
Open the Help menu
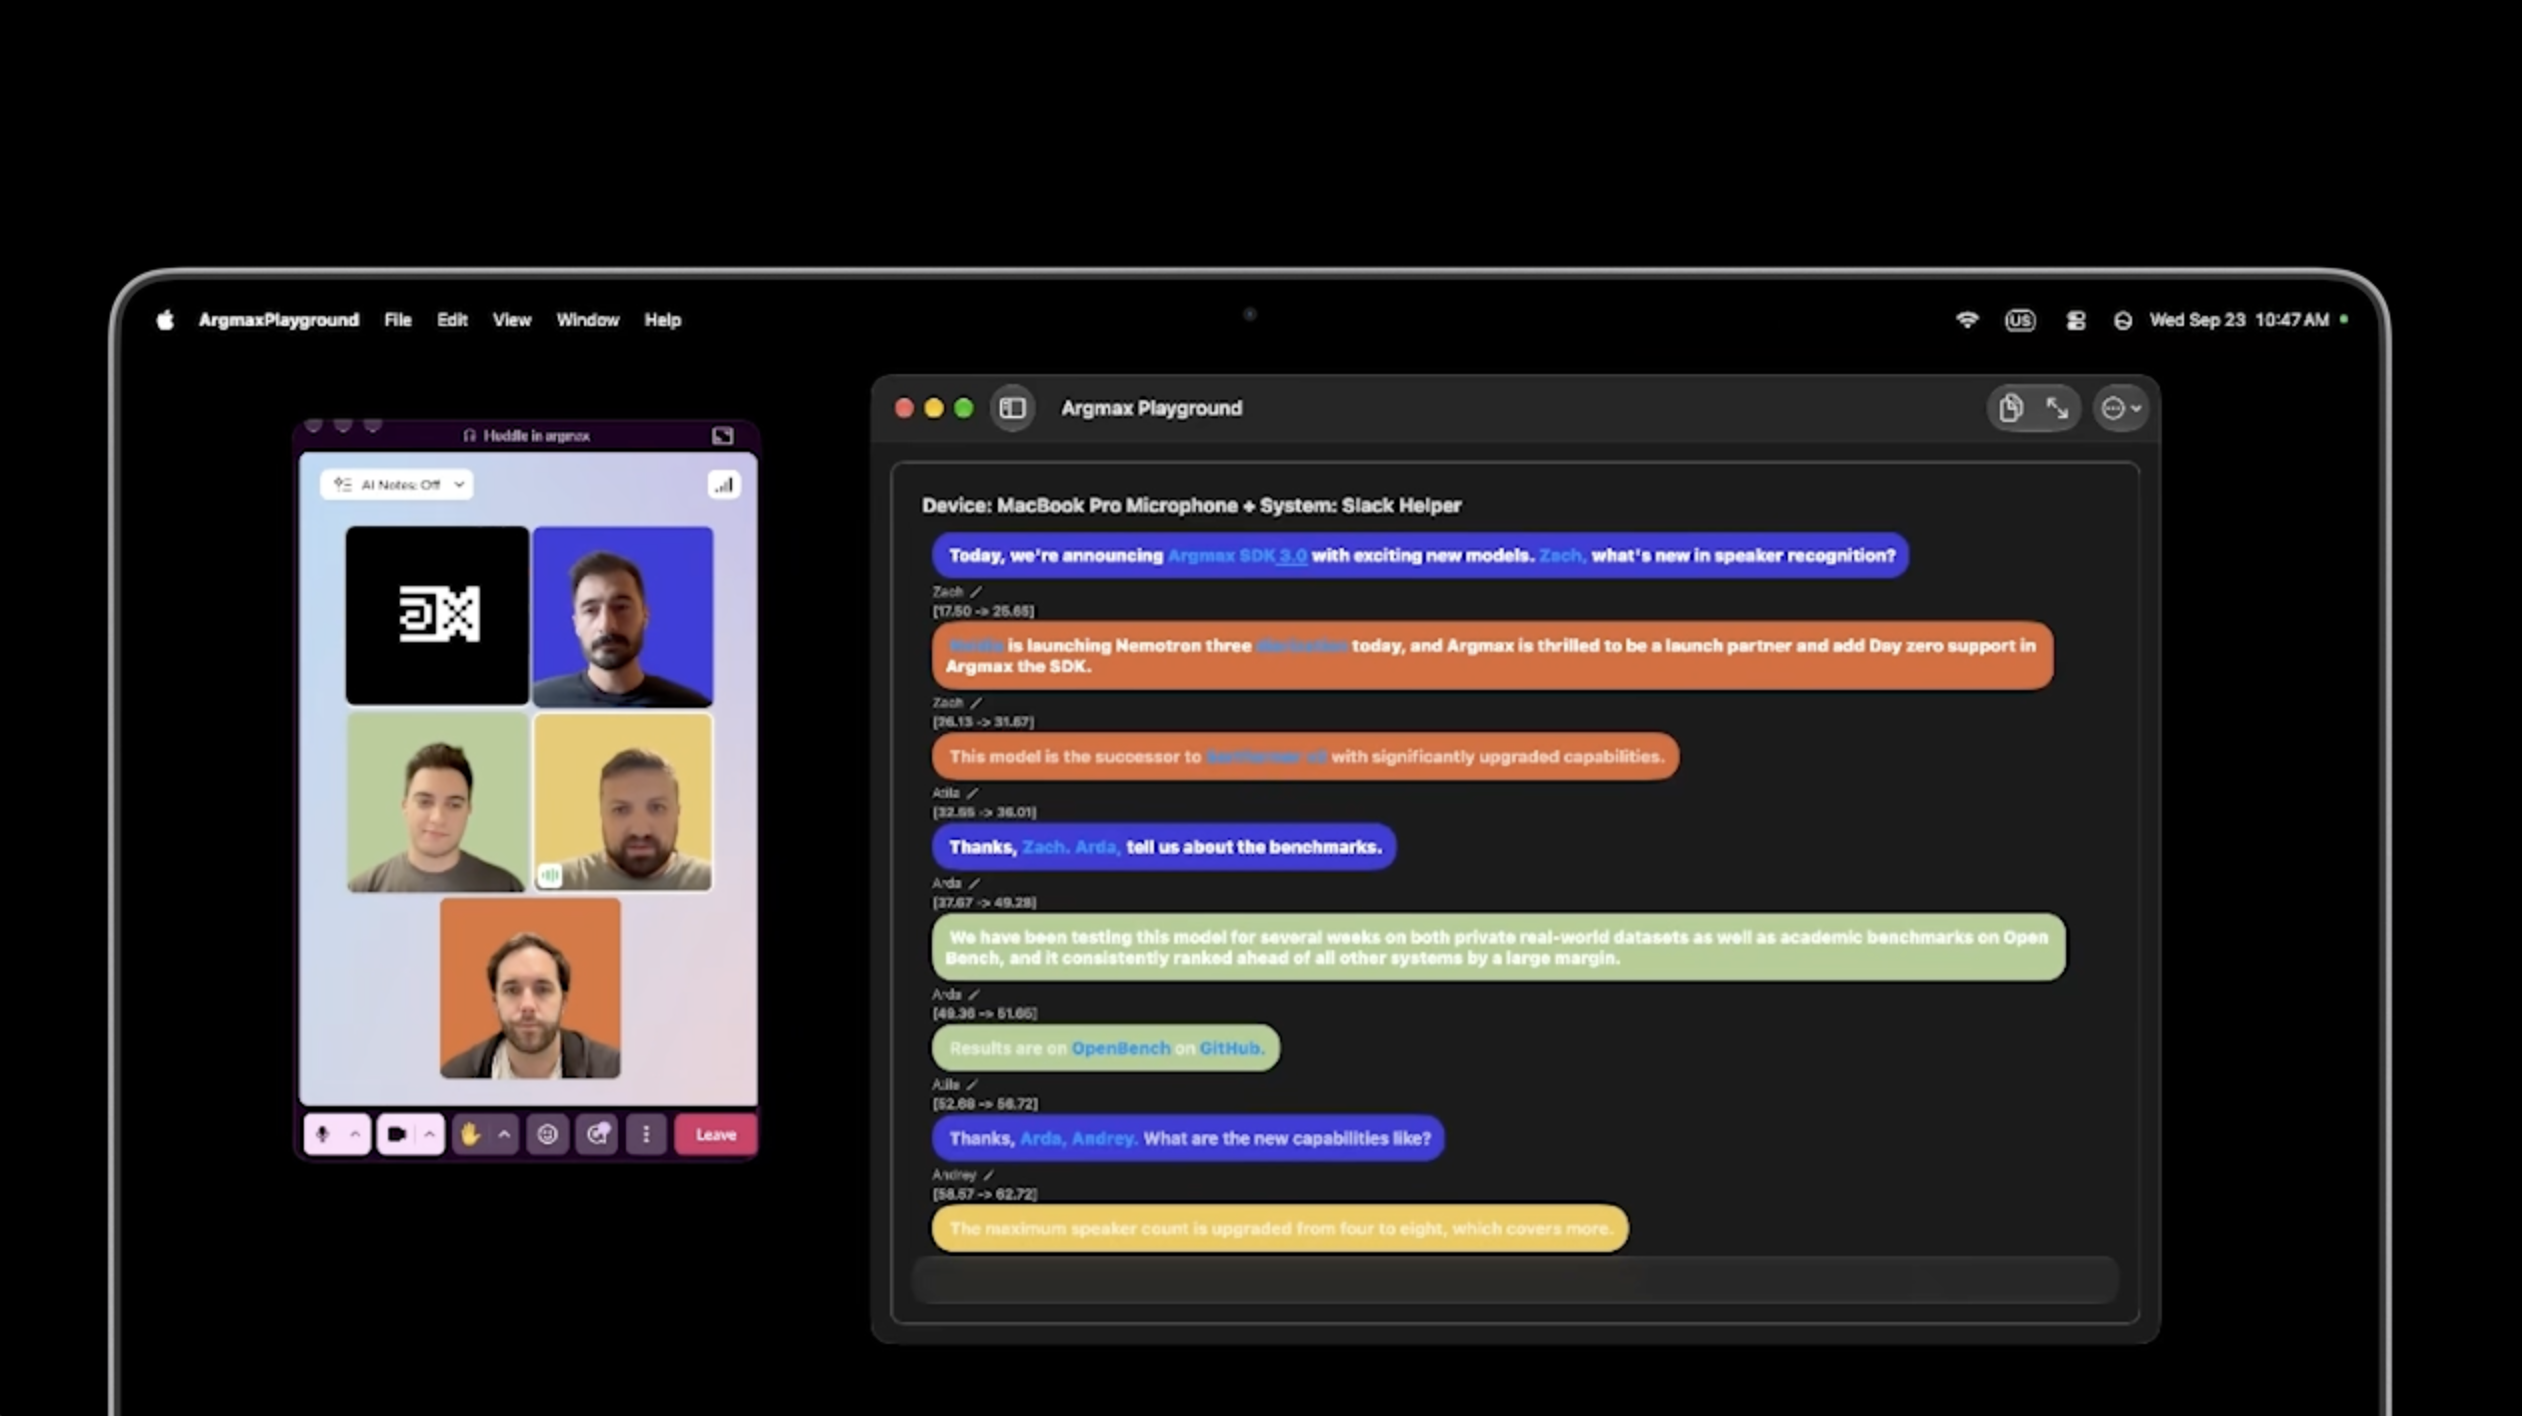pos(662,320)
